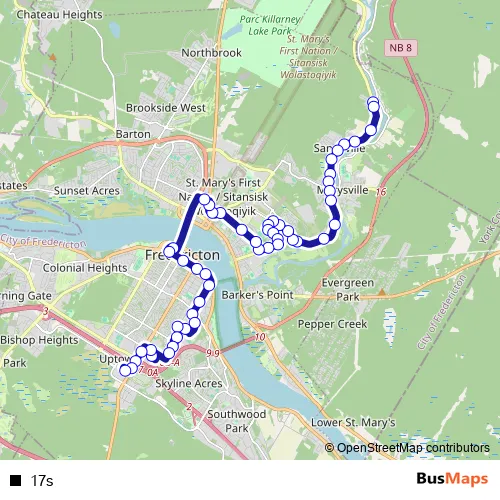The height and width of the screenshot is (500, 500).
Task: Select the northernmost bus stop marker
Action: point(373,102)
